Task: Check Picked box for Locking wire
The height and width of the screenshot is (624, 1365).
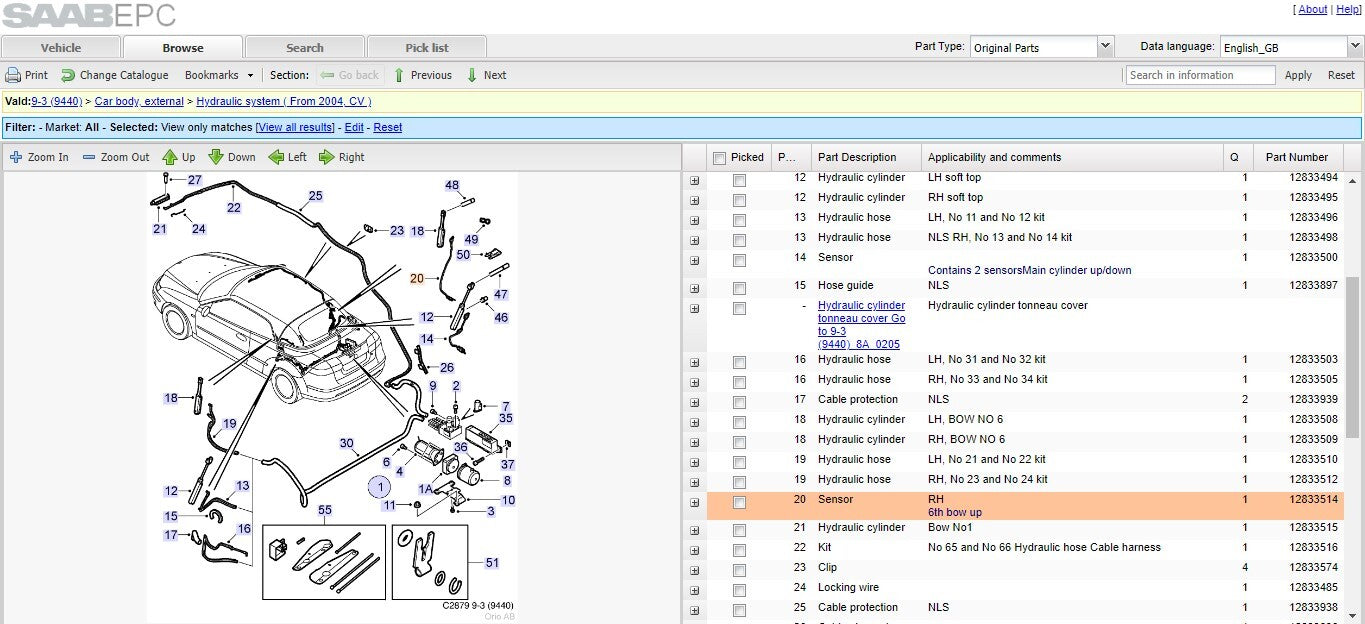Action: pos(739,591)
